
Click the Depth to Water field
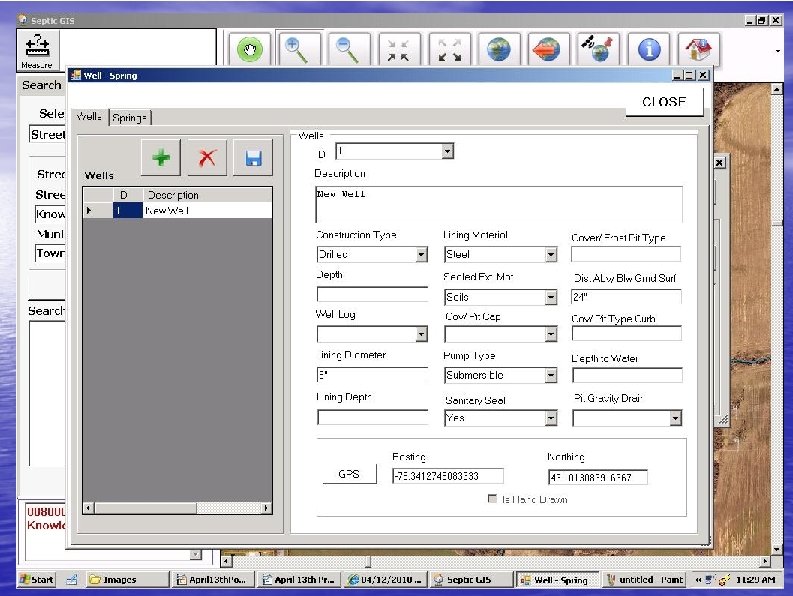[627, 375]
